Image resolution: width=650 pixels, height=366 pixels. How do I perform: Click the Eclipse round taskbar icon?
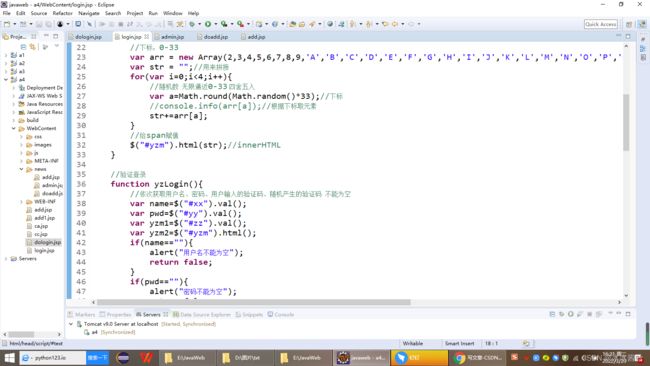123,357
